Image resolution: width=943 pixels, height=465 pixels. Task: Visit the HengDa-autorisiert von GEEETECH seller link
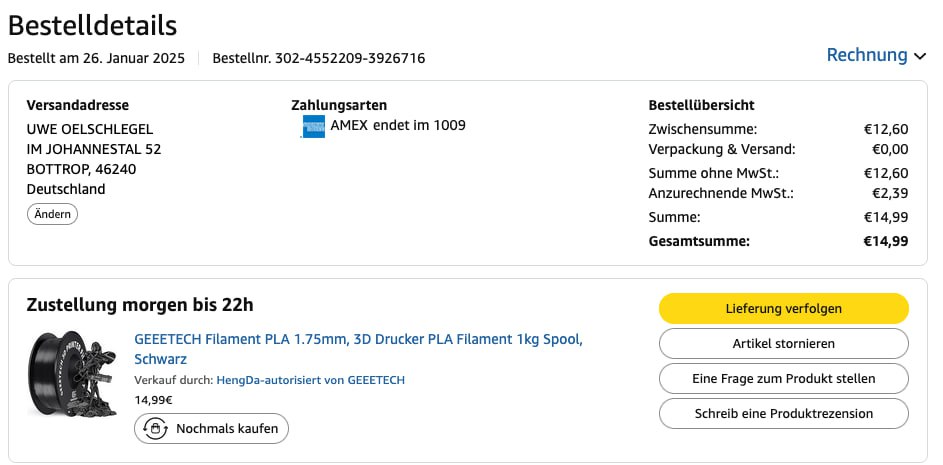pos(310,380)
